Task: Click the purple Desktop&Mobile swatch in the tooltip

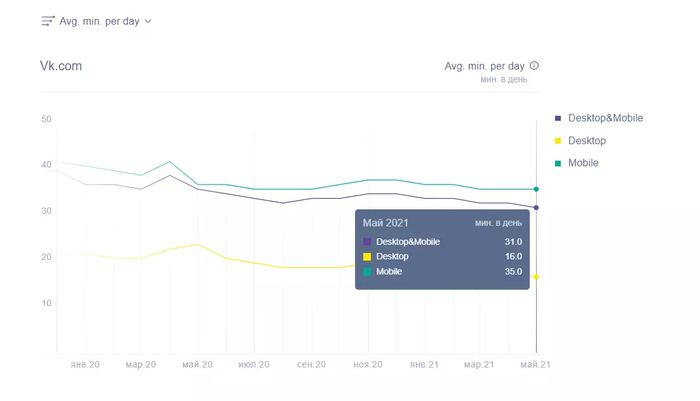Action: [x=367, y=242]
